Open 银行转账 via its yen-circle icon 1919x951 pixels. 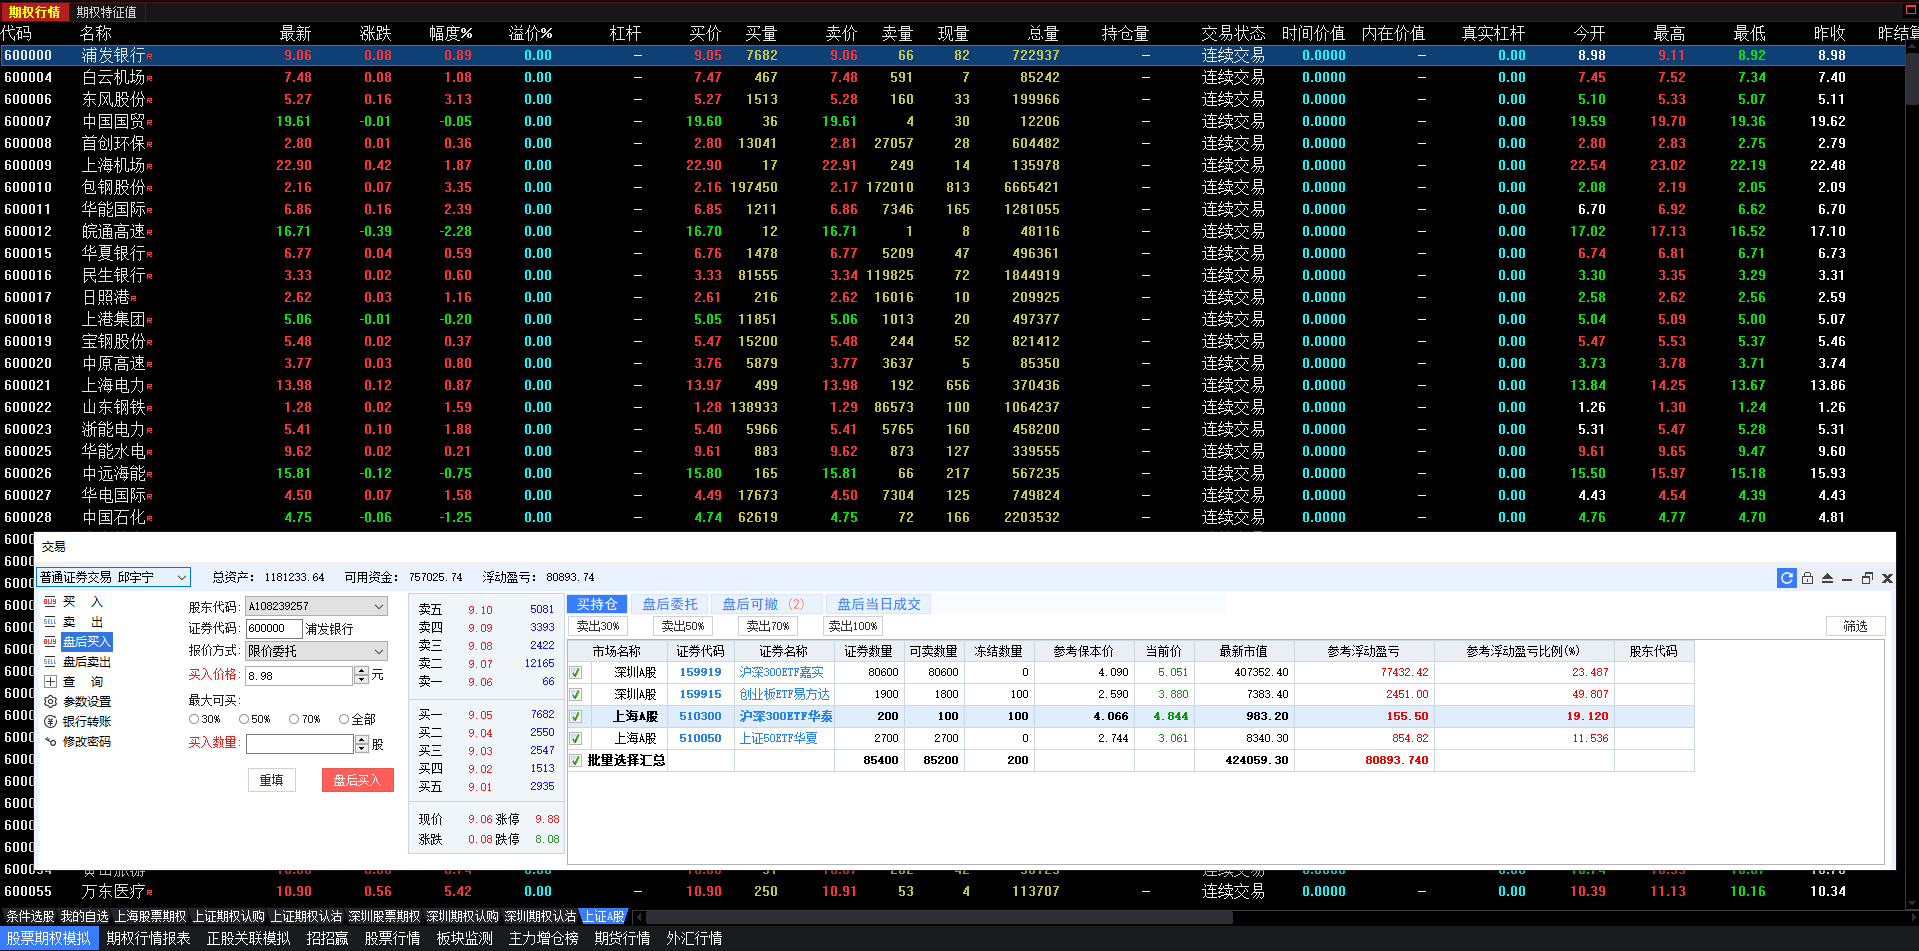point(50,722)
